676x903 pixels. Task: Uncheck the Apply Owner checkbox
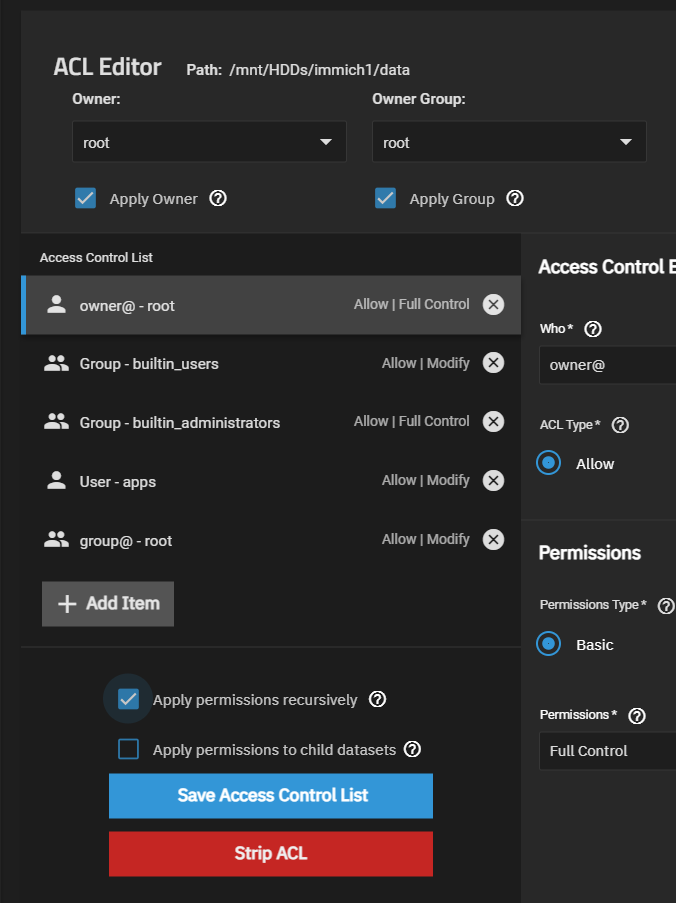click(85, 198)
